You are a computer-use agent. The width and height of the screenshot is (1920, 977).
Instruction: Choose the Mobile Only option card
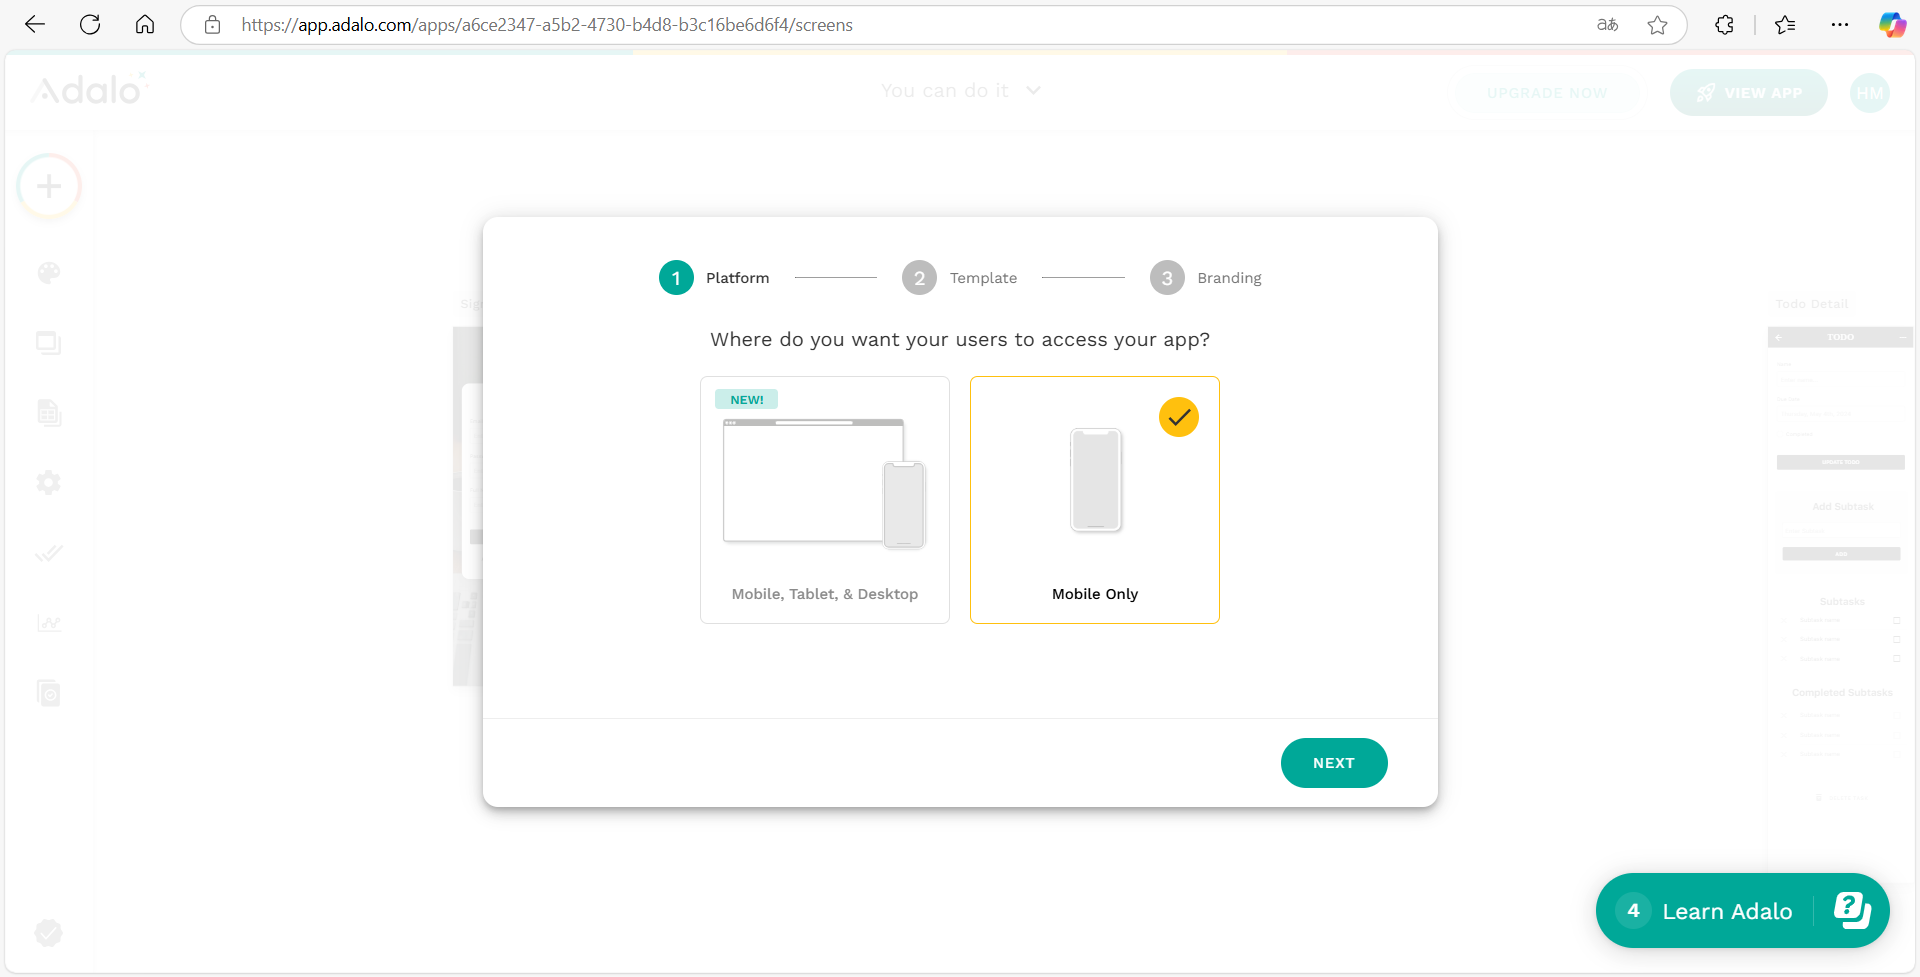[1095, 500]
